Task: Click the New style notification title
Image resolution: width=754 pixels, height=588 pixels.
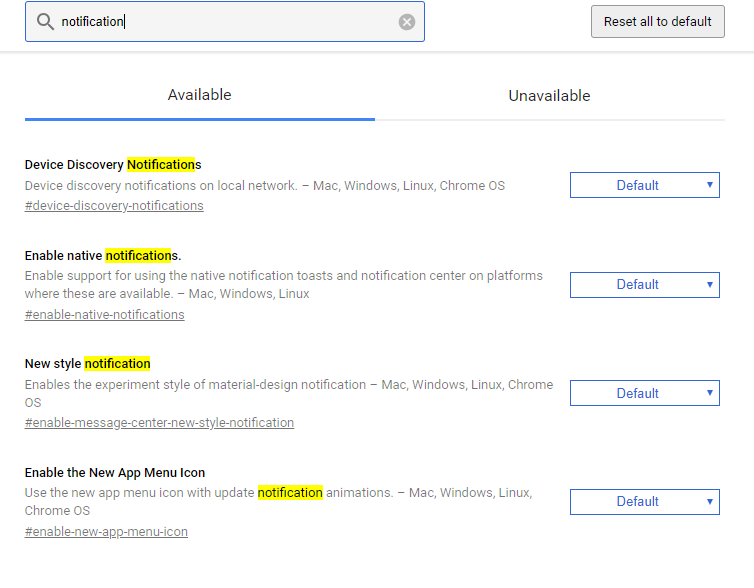Action: [88, 363]
